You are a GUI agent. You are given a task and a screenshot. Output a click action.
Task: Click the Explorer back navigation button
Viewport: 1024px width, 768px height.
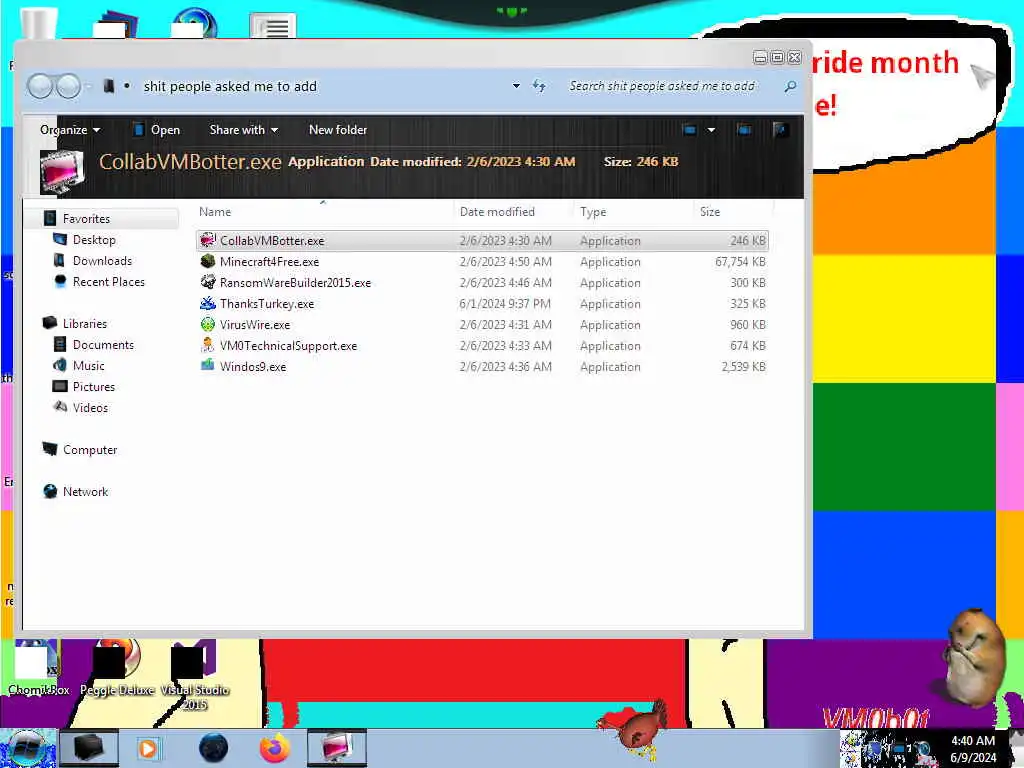[x=40, y=86]
